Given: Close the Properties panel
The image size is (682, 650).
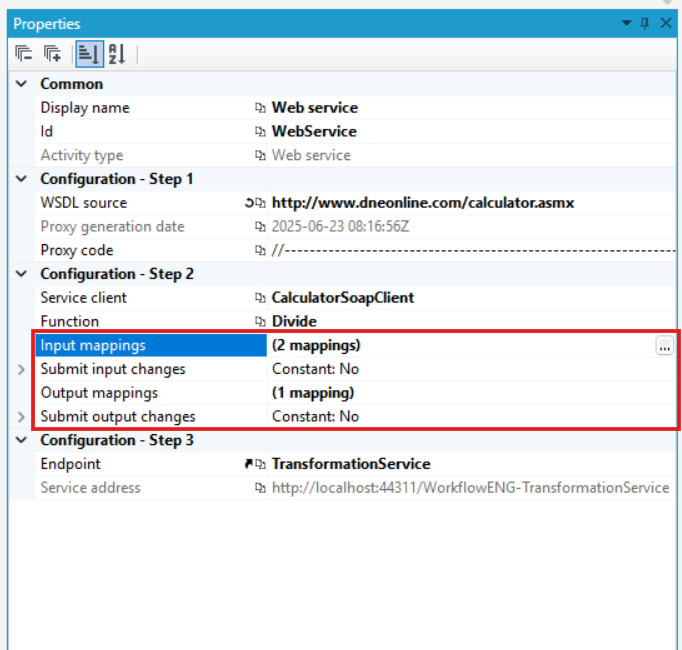Looking at the screenshot, I should [x=666, y=23].
